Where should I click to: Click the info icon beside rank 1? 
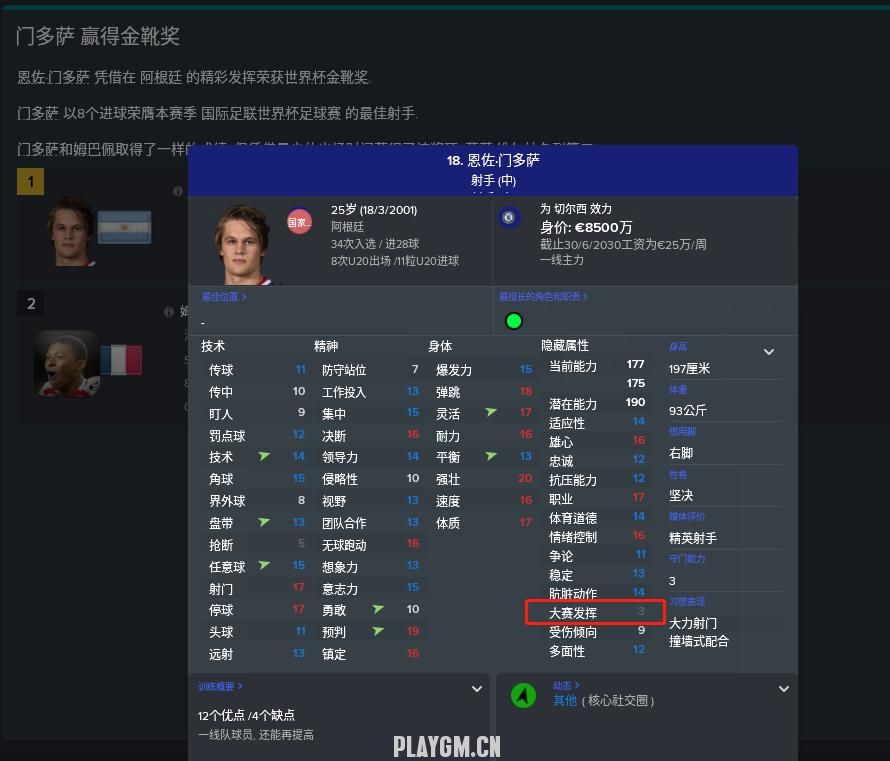point(178,191)
